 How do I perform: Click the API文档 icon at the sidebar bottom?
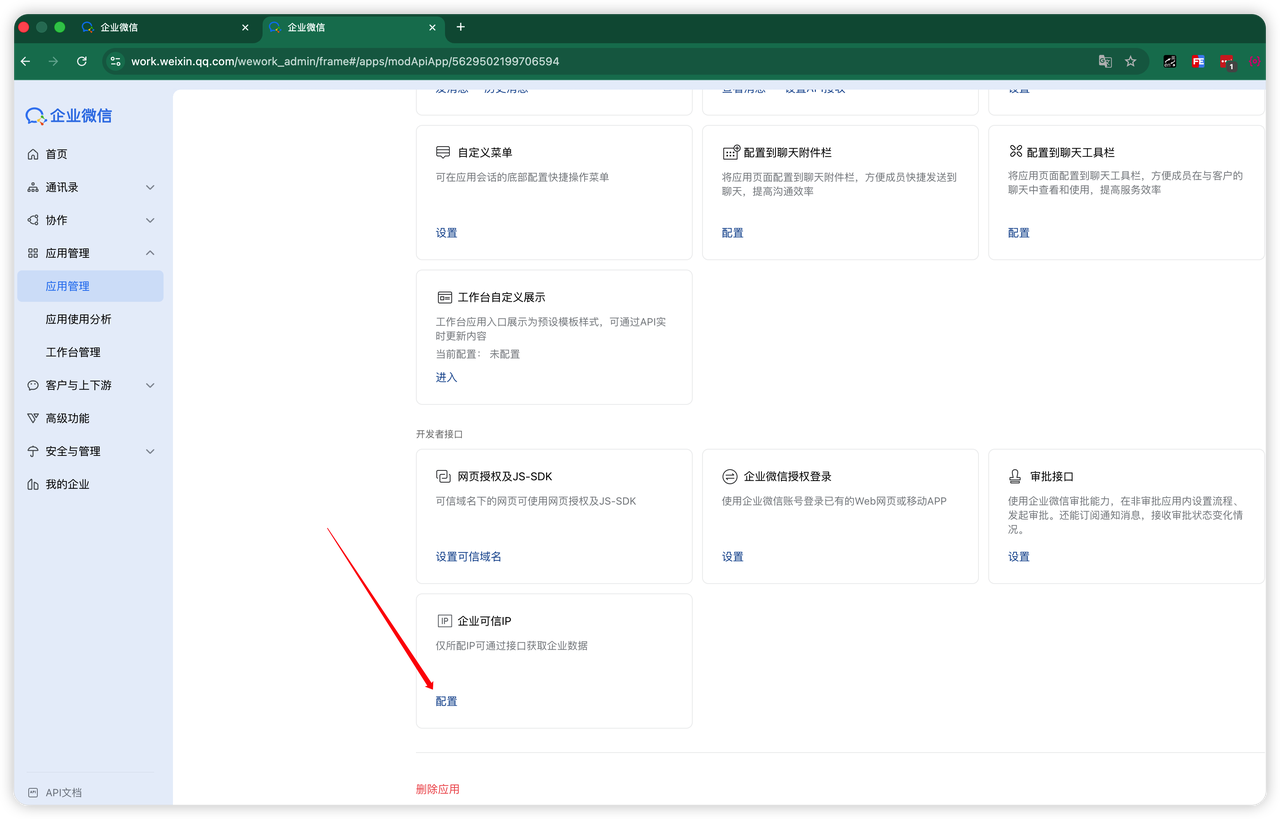(x=33, y=792)
